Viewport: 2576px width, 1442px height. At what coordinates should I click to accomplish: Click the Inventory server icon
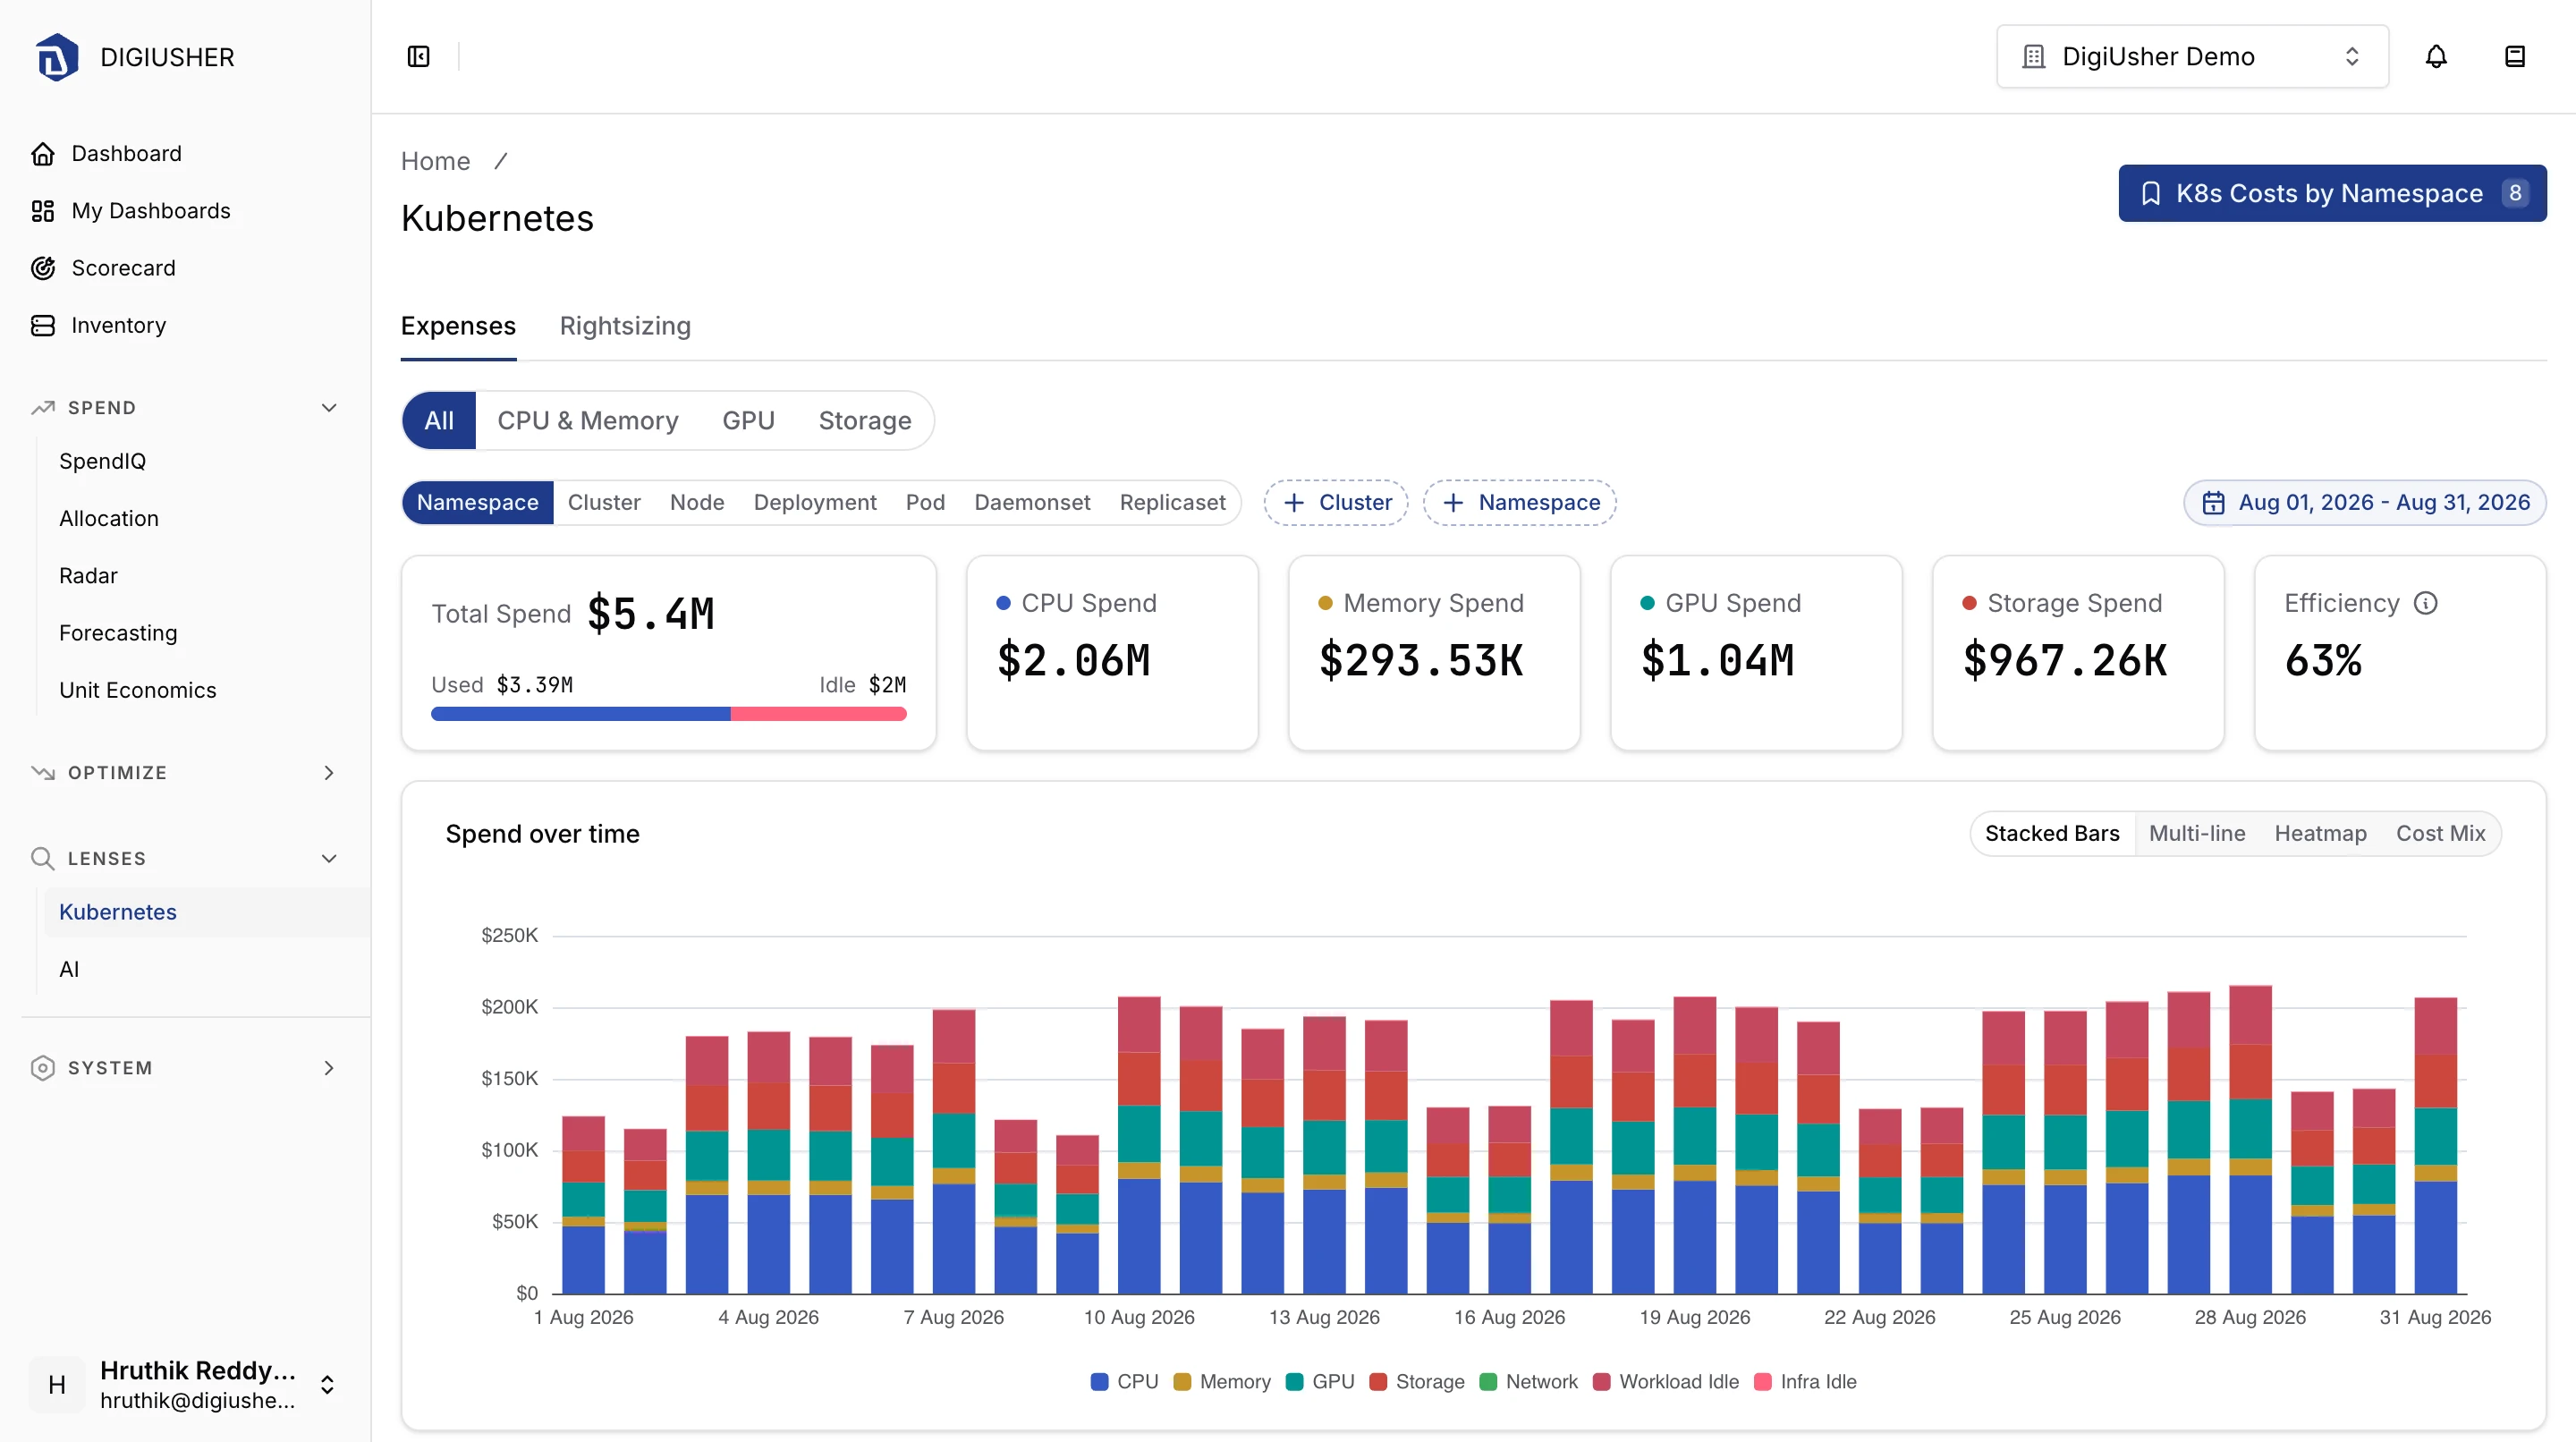pyautogui.click(x=43, y=326)
